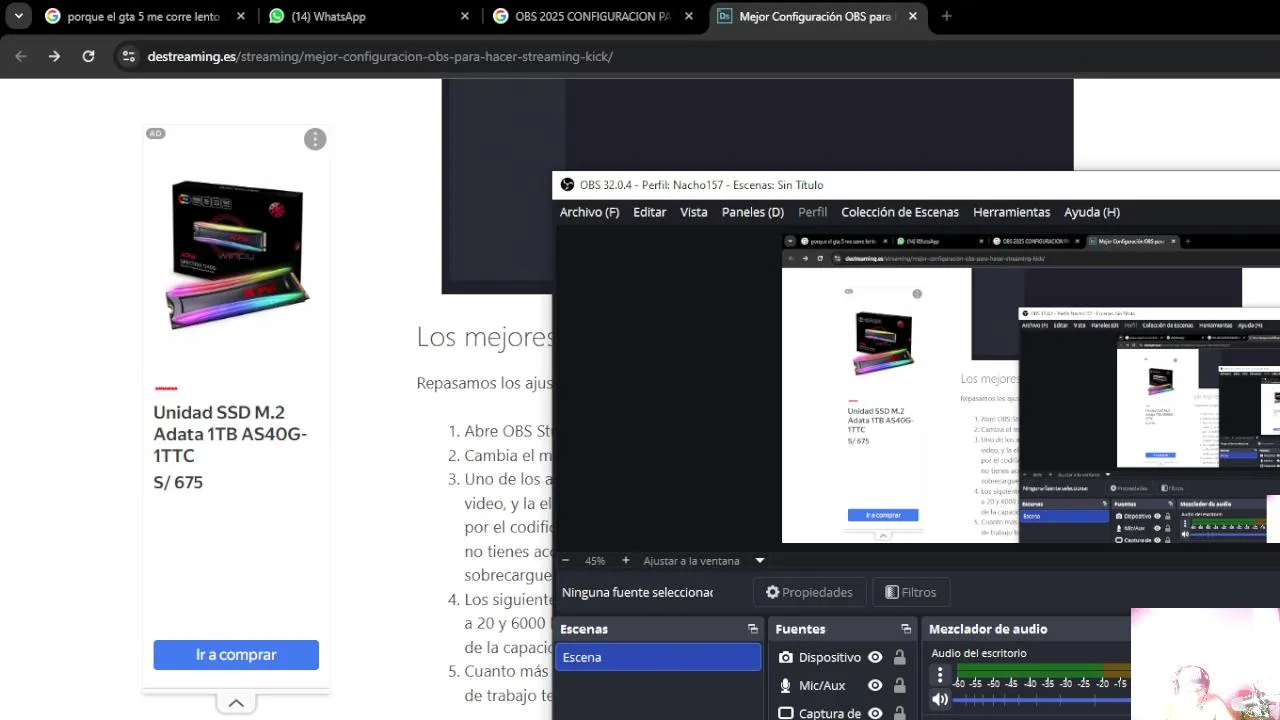Image resolution: width=1280 pixels, height=720 pixels.
Task: Open Filtros for selected source
Action: coord(911,592)
